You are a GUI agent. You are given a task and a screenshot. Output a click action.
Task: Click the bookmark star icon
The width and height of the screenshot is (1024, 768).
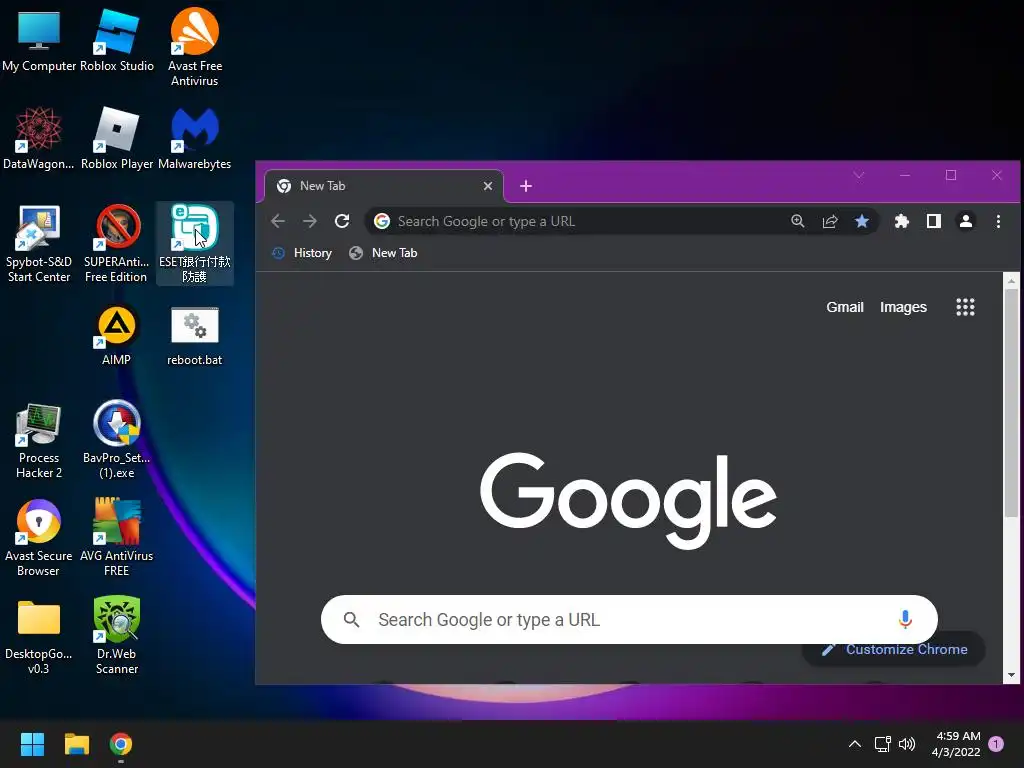(861, 221)
